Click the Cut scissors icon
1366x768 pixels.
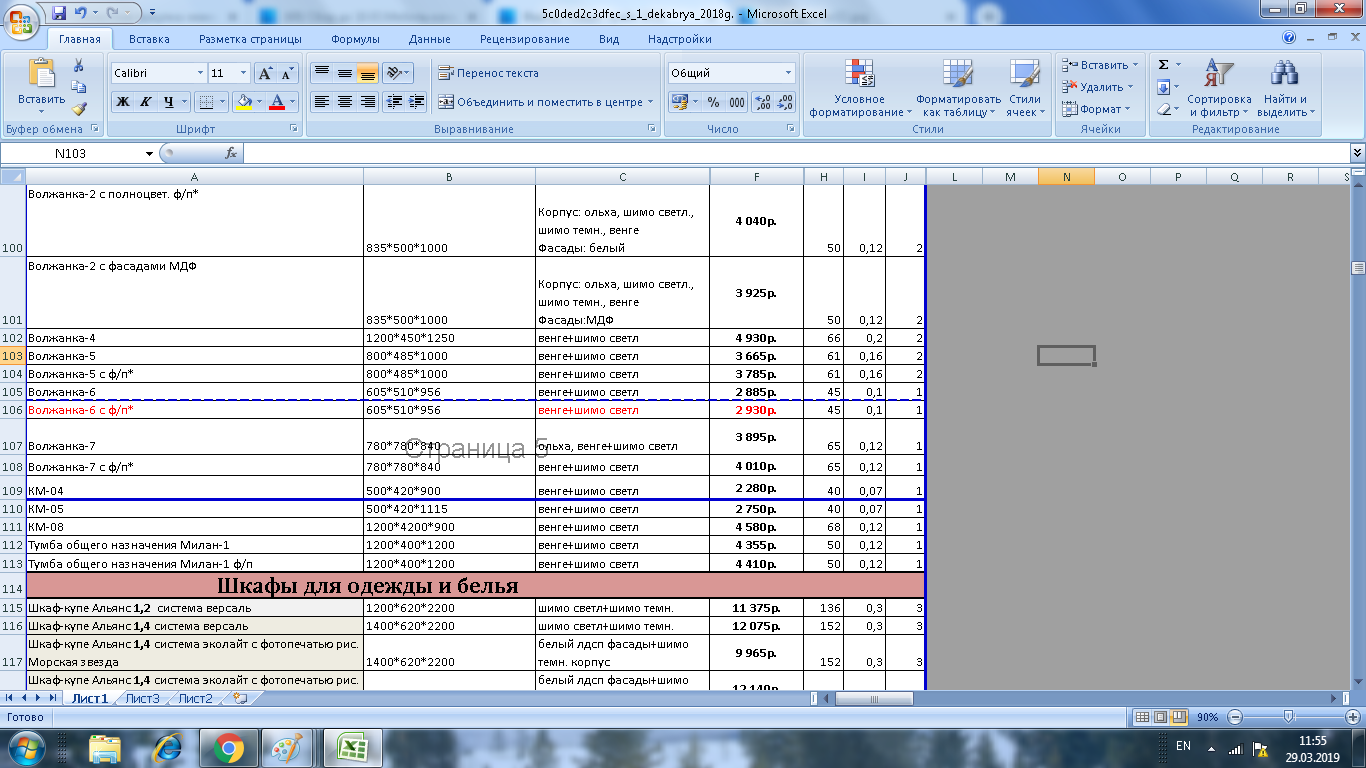tap(79, 66)
